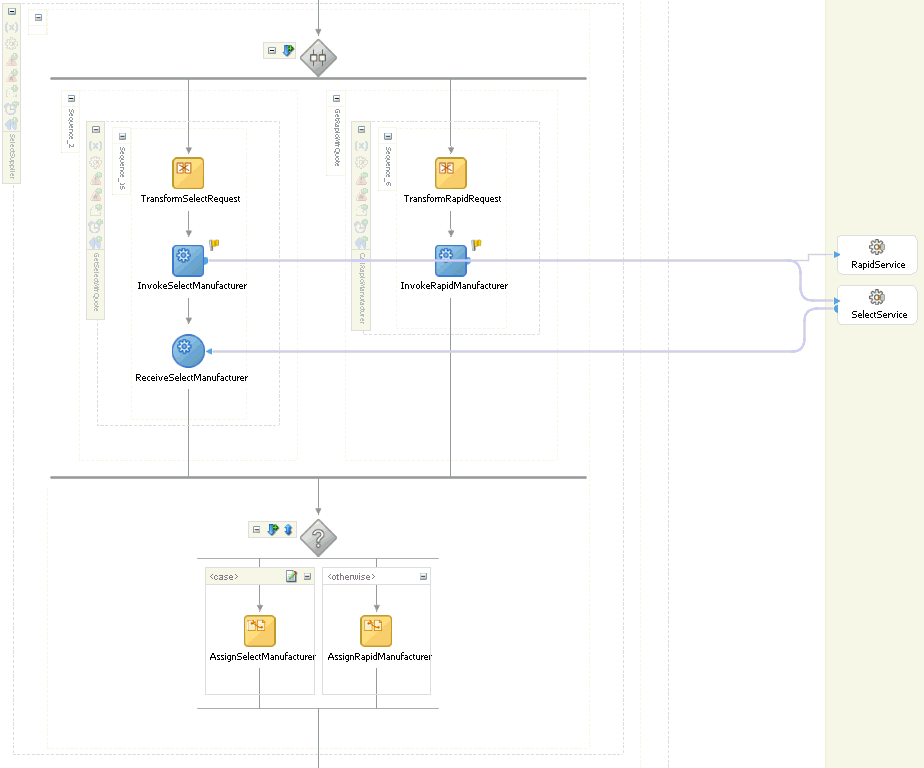Collapse the Sequence_2 scope
The width and height of the screenshot is (924, 768).
click(x=69, y=98)
